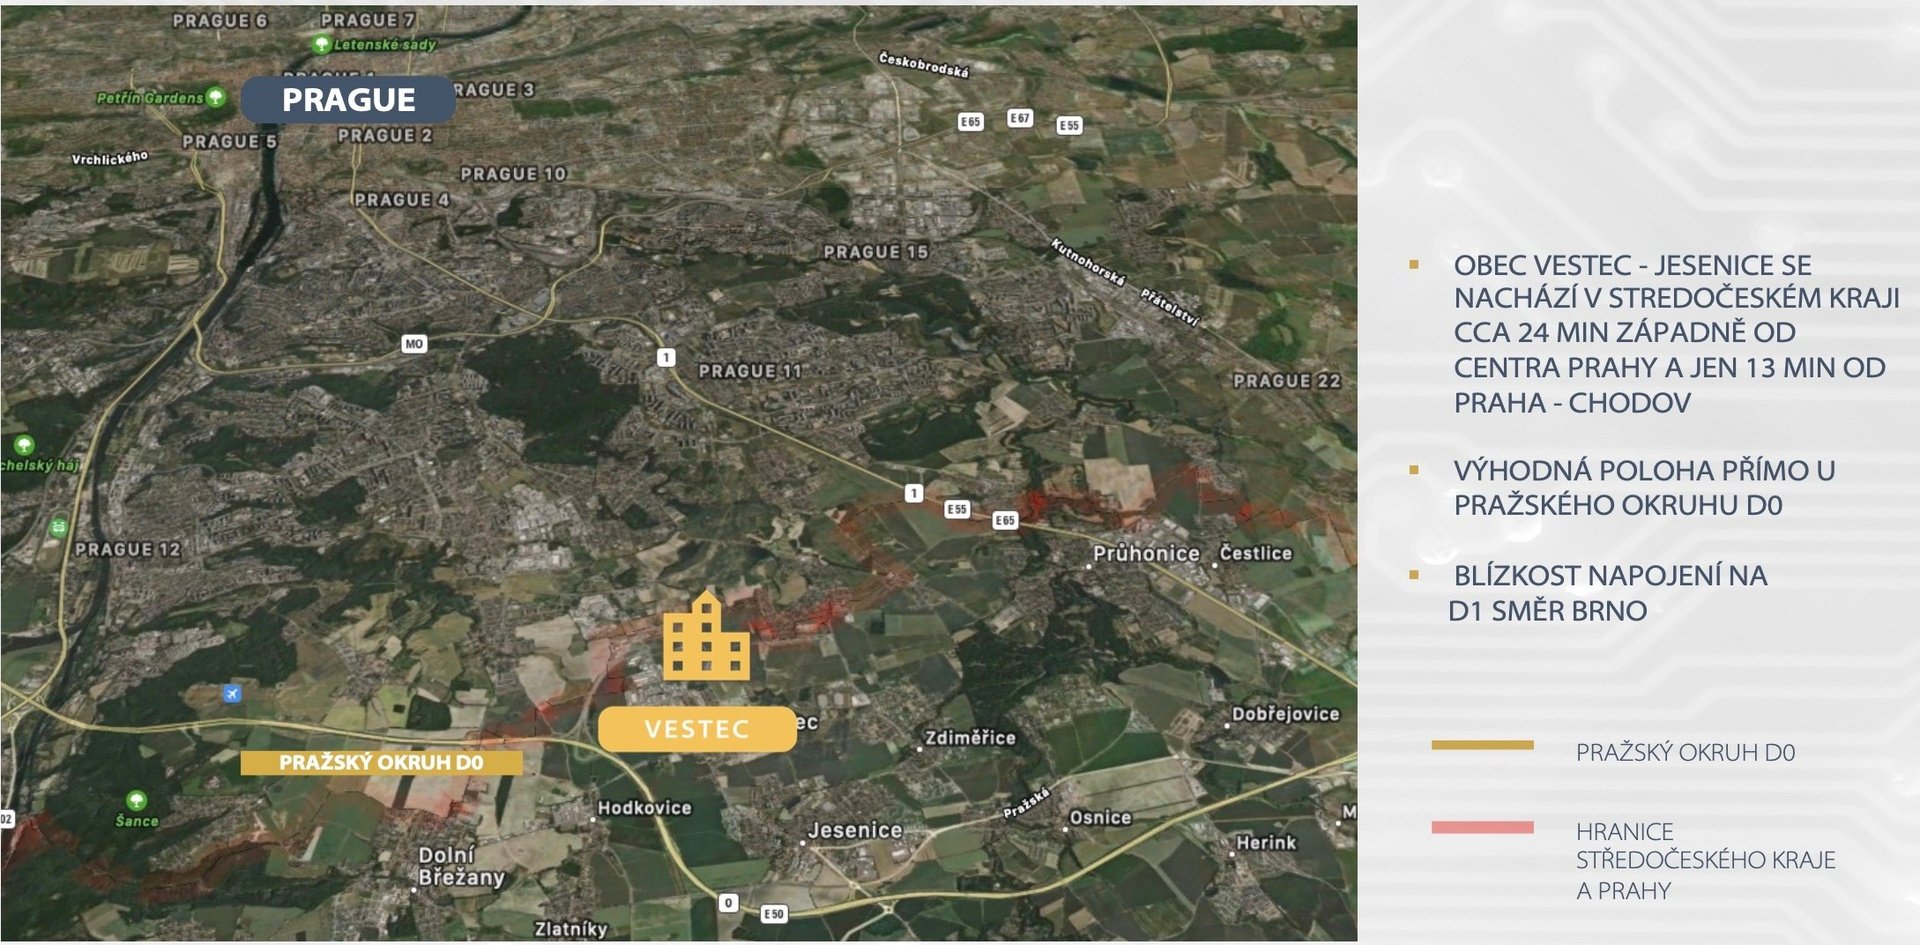1920x945 pixels.
Task: Click the Čestlice town label
Action: click(1256, 553)
